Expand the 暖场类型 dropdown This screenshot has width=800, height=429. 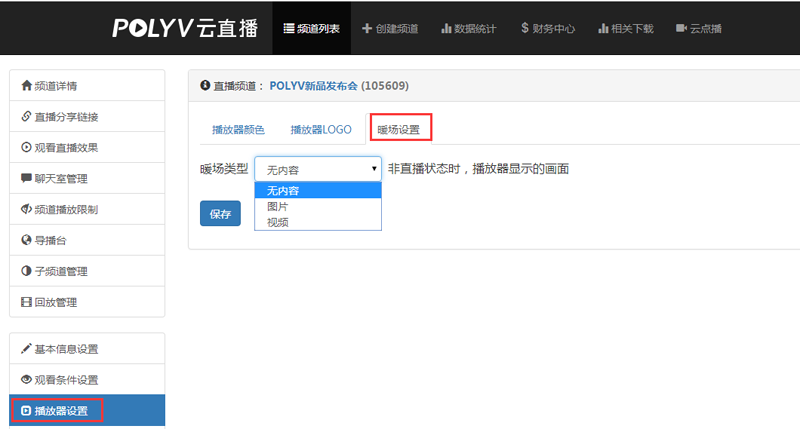tap(318, 169)
